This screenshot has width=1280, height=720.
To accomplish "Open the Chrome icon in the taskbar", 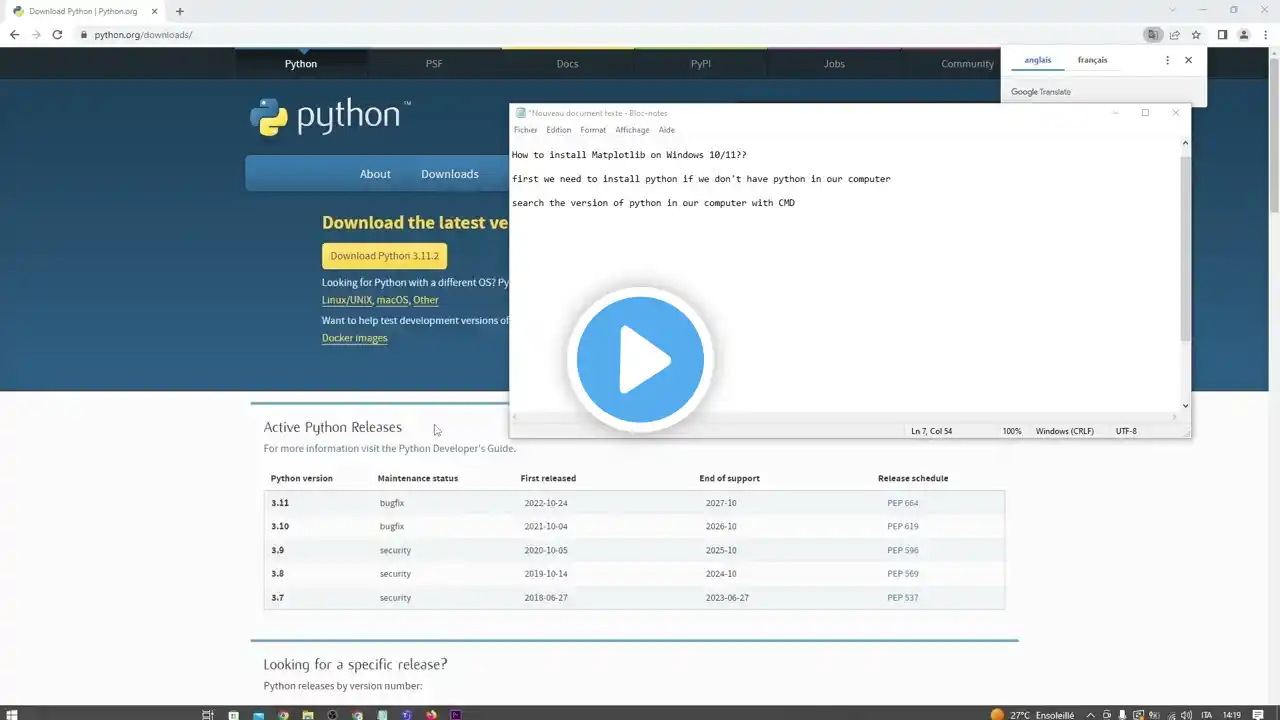I will (x=283, y=715).
